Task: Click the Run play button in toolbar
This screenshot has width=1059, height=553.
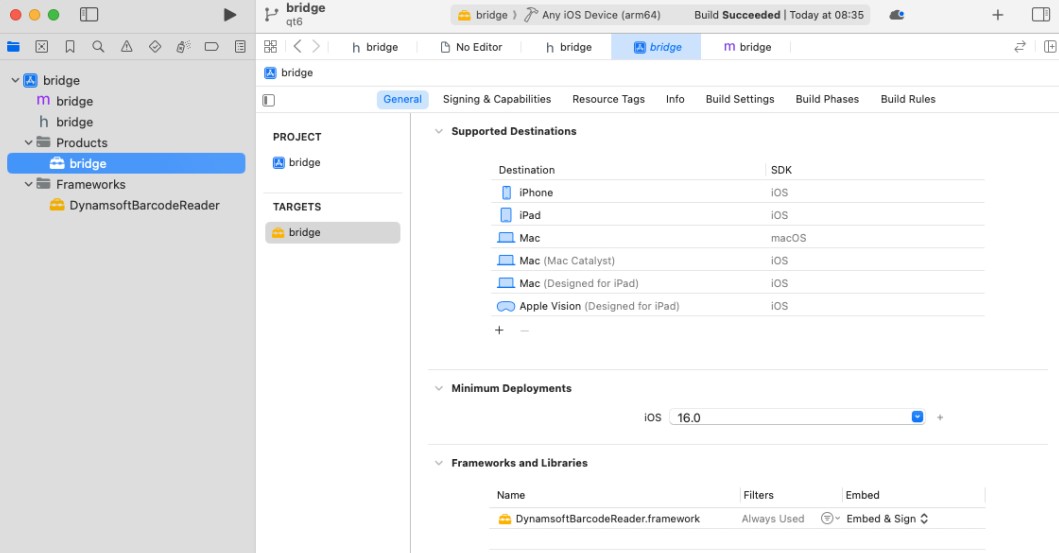Action: coord(230,15)
